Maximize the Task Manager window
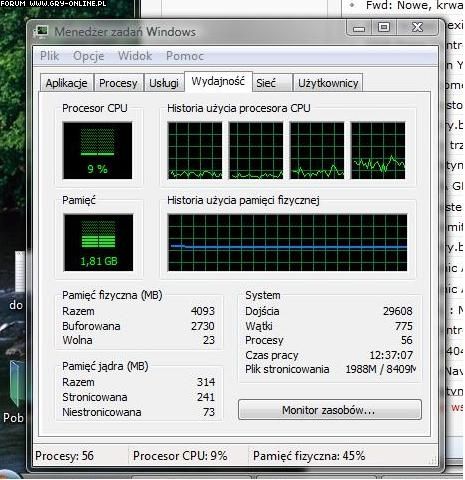The image size is (465, 480). tap(384, 27)
